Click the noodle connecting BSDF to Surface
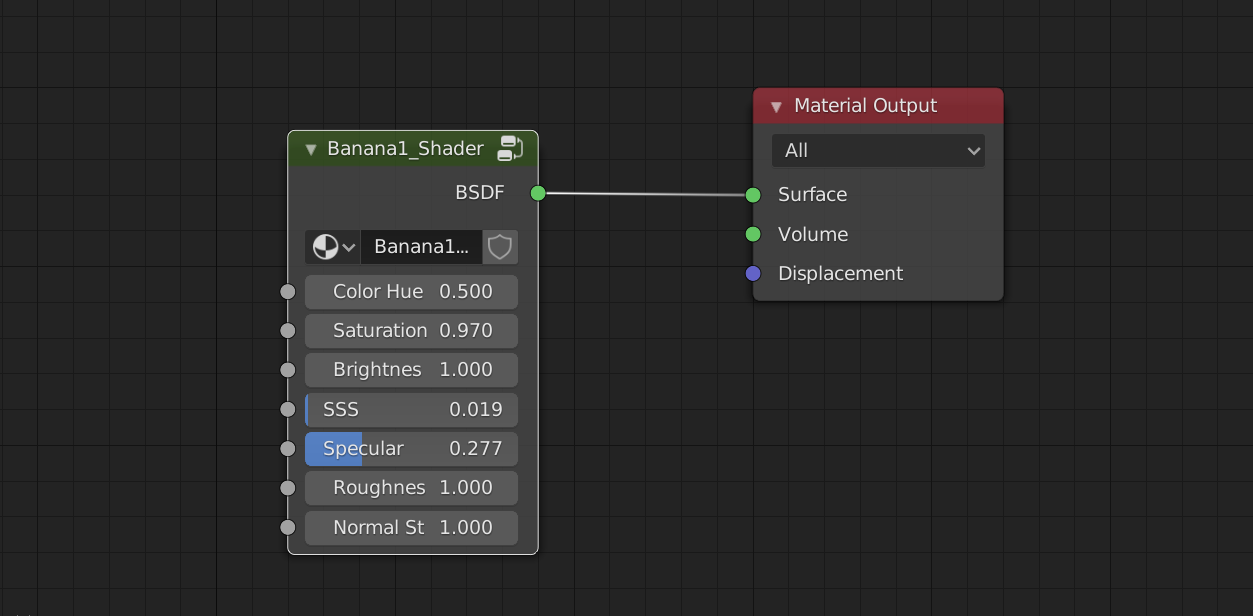This screenshot has height=616, width=1253. click(645, 194)
